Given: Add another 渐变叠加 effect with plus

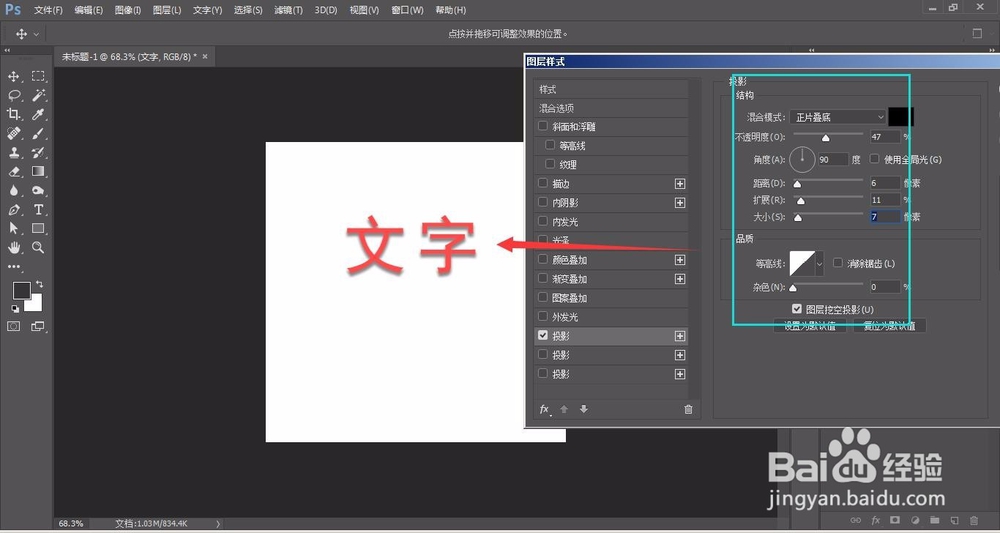Looking at the screenshot, I should click(x=680, y=279).
